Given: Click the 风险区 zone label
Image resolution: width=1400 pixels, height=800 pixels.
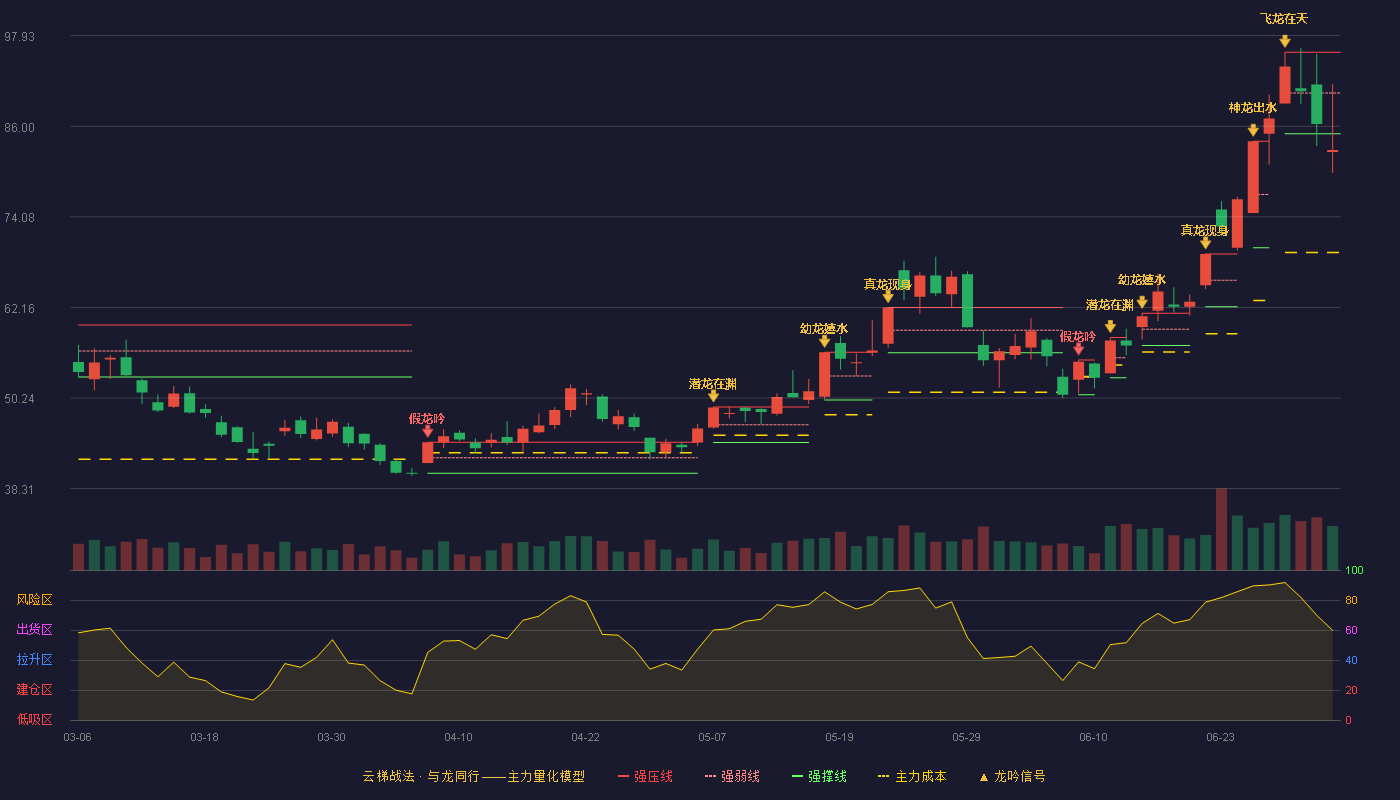Looking at the screenshot, I should [x=34, y=600].
